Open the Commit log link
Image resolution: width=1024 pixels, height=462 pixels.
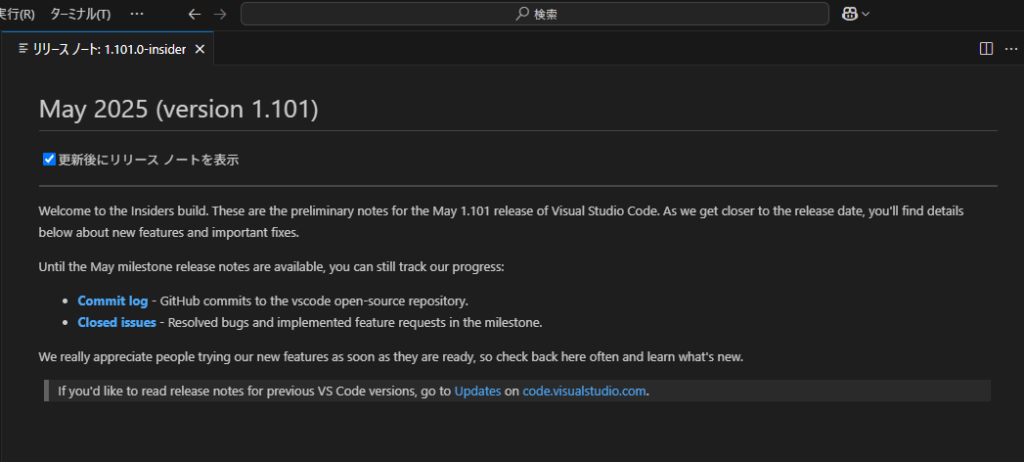(112, 301)
